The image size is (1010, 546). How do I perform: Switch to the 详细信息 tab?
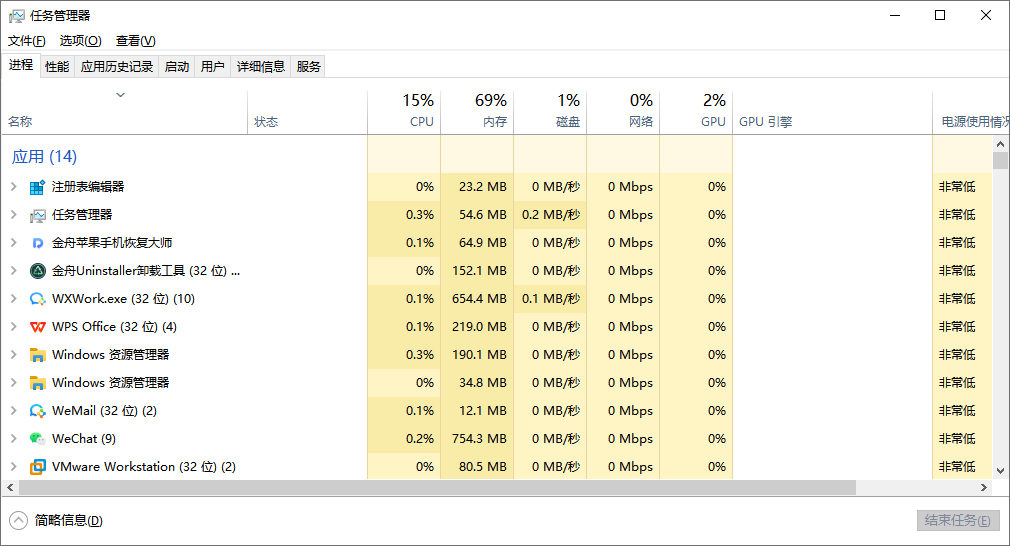(x=261, y=66)
